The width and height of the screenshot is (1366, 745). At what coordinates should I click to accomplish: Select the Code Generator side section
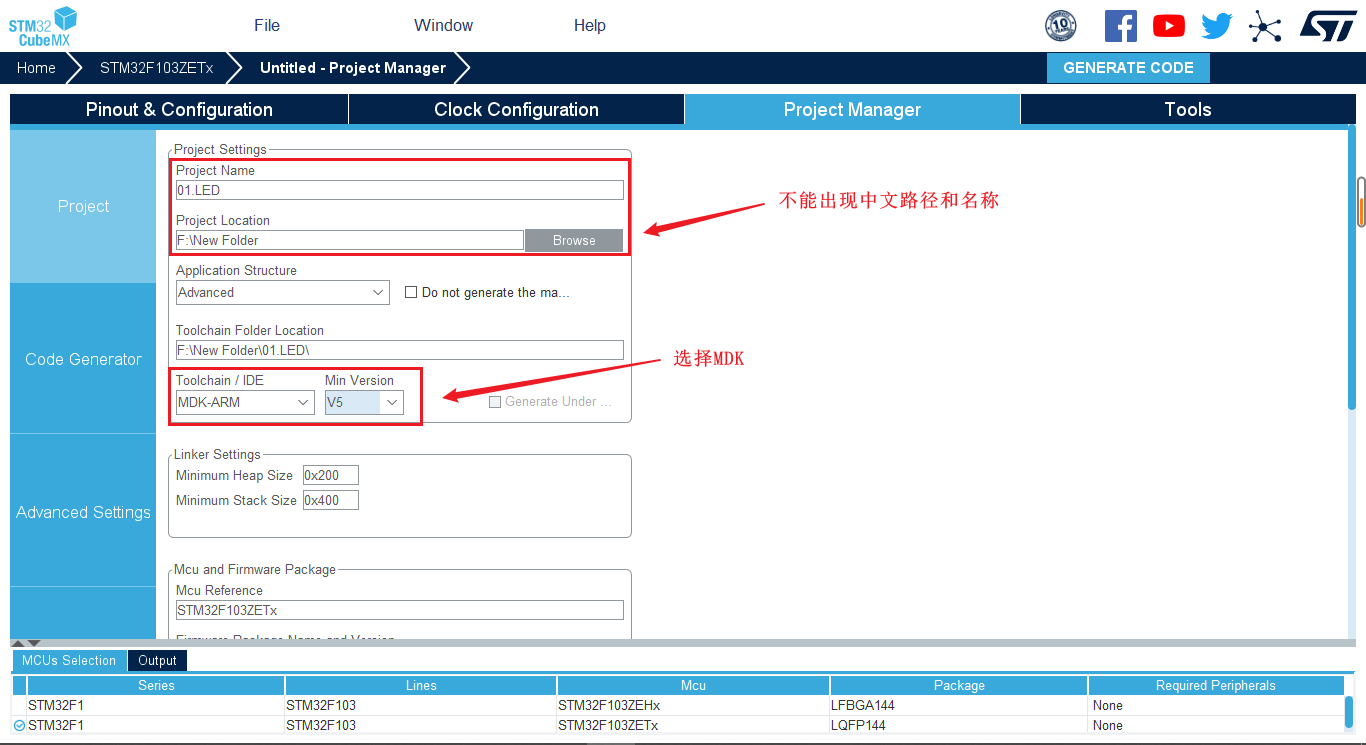(x=83, y=359)
